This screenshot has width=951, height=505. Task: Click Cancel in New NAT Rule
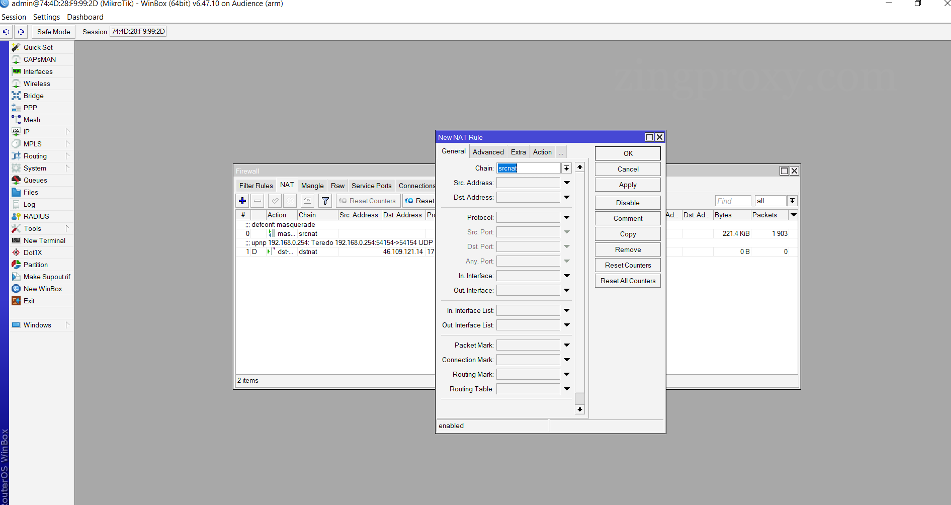[x=628, y=169]
